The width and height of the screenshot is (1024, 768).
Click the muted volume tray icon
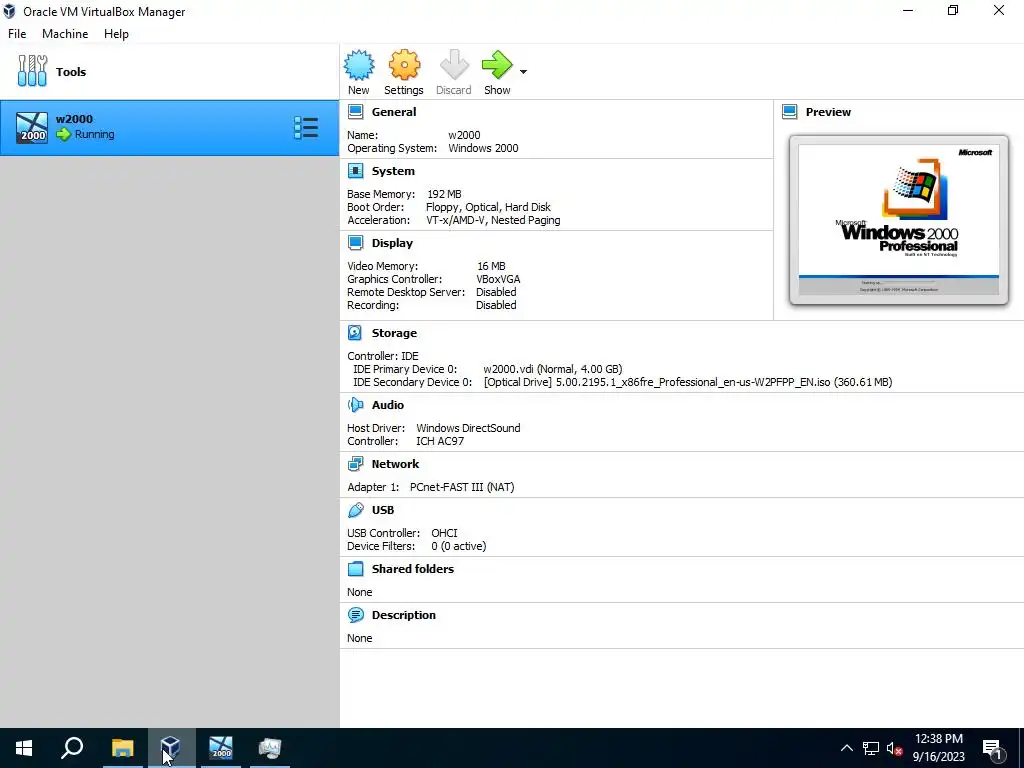(894, 748)
